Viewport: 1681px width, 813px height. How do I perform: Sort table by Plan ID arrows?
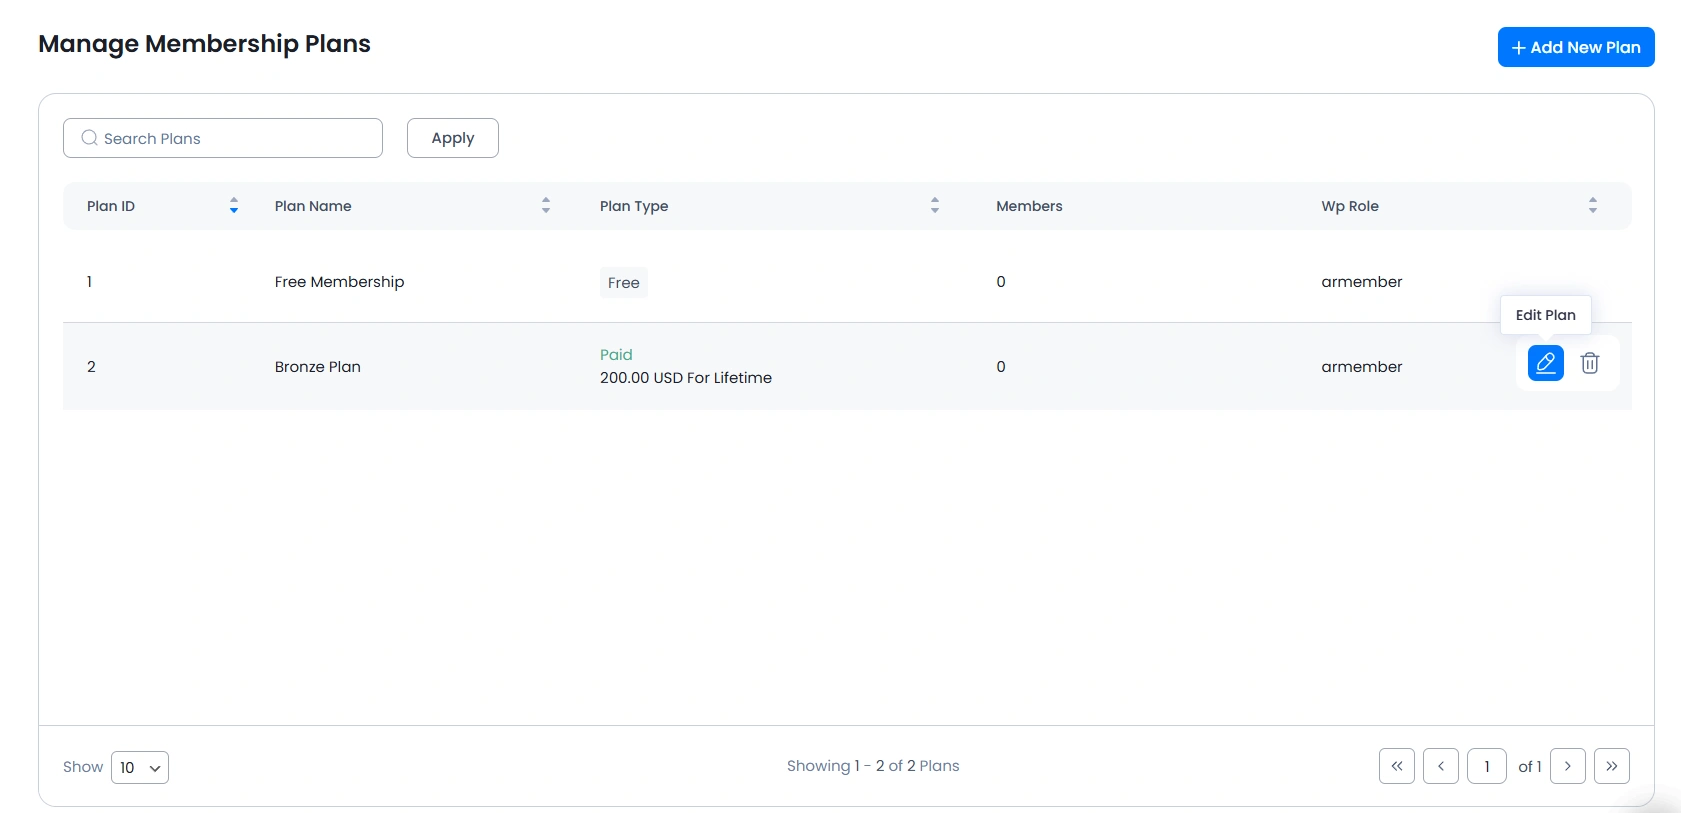click(x=234, y=206)
